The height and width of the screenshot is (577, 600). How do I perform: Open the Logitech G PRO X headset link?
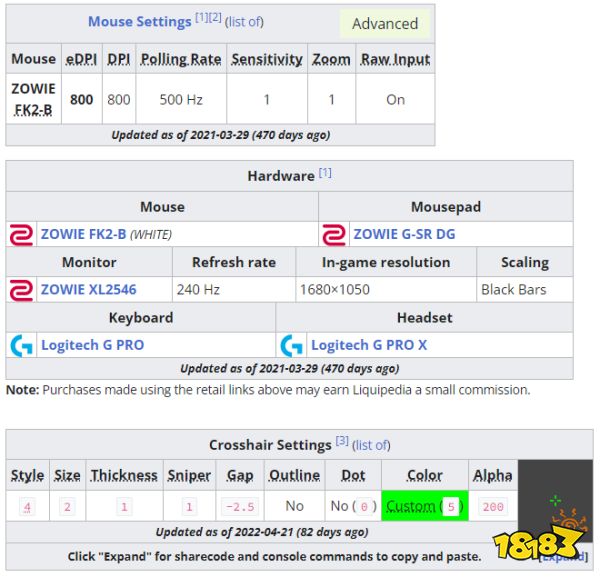[369, 345]
